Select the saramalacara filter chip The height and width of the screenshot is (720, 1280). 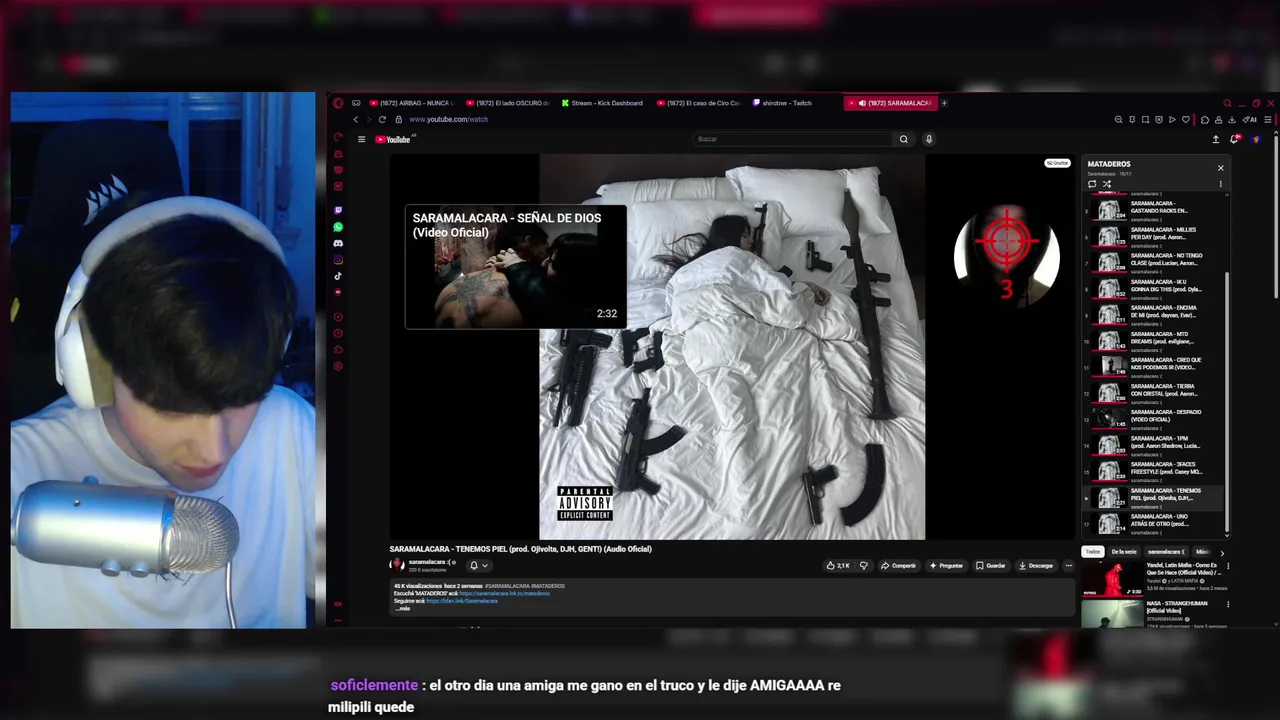click(x=1166, y=552)
